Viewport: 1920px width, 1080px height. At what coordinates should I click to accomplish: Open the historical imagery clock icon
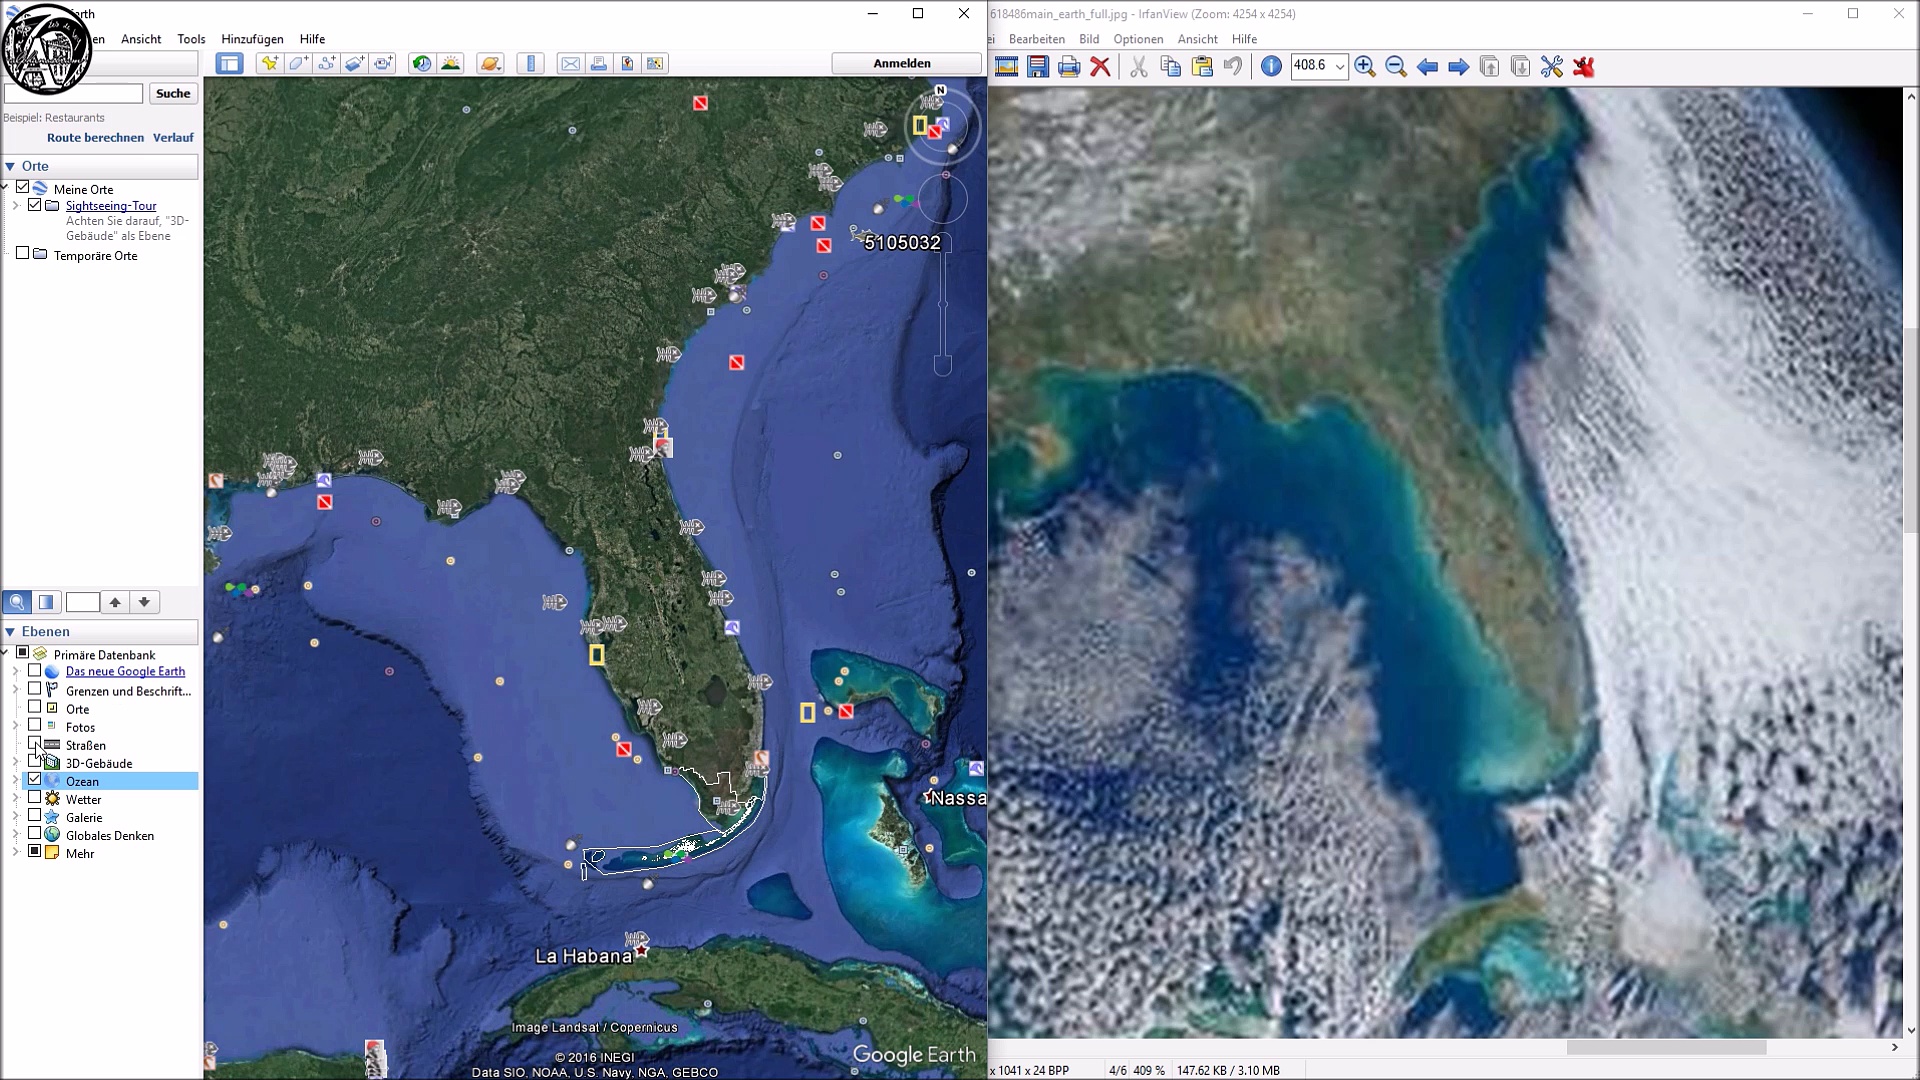(x=422, y=64)
